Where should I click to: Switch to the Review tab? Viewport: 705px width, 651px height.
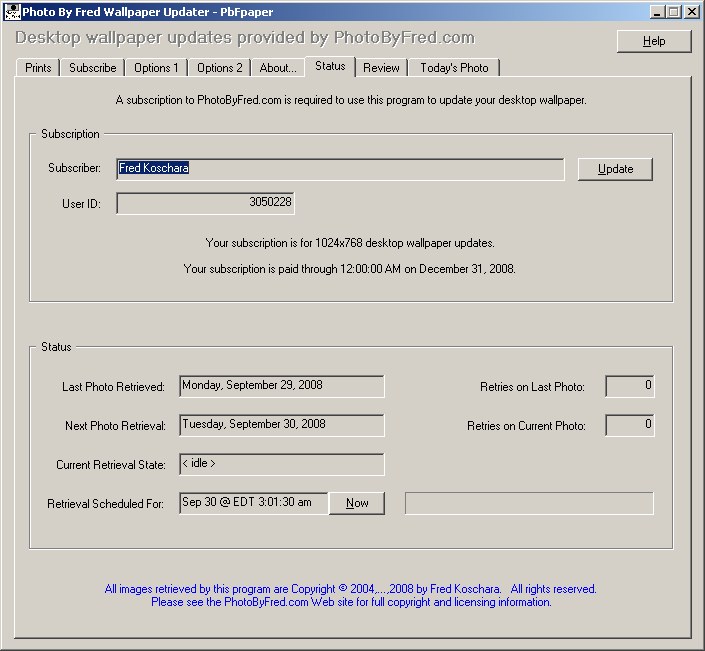coord(381,68)
